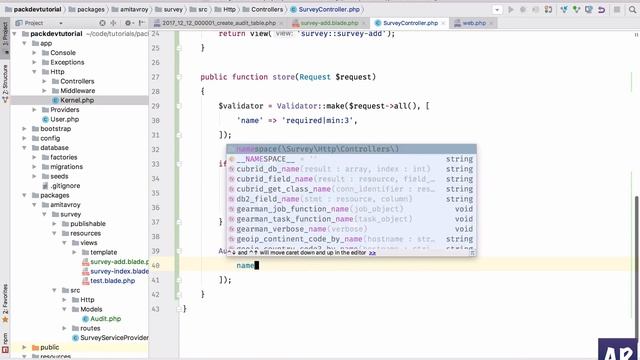Choose db2_field_name completion suggestion
Image resolution: width=640 pixels, height=360 pixels.
[x=351, y=199]
